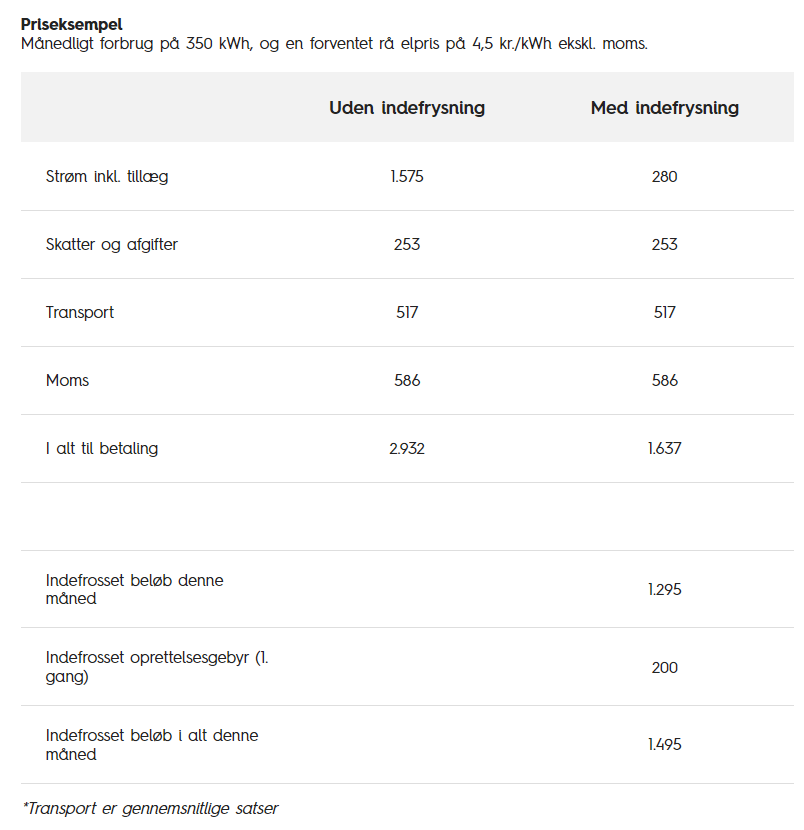The width and height of the screenshot is (804, 830).
Task: Click the Strøm inkl. tillæg row label
Action: (107, 176)
